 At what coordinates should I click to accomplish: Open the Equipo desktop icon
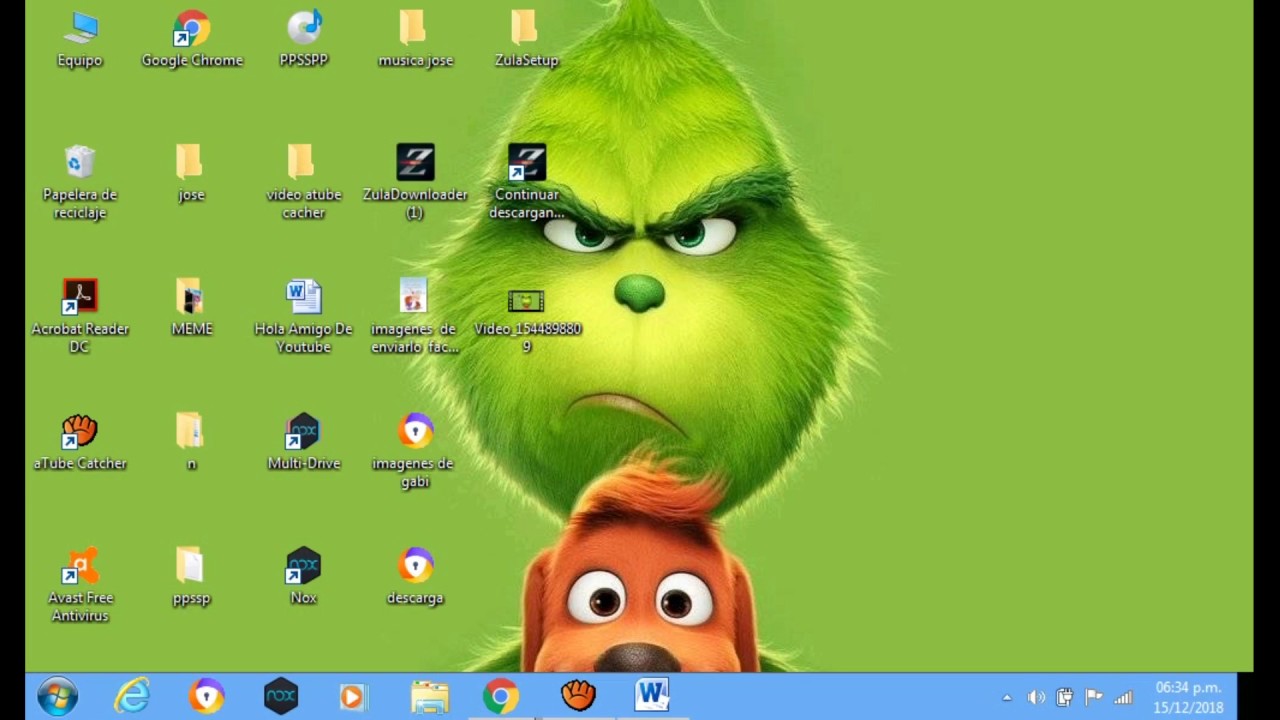[x=80, y=40]
